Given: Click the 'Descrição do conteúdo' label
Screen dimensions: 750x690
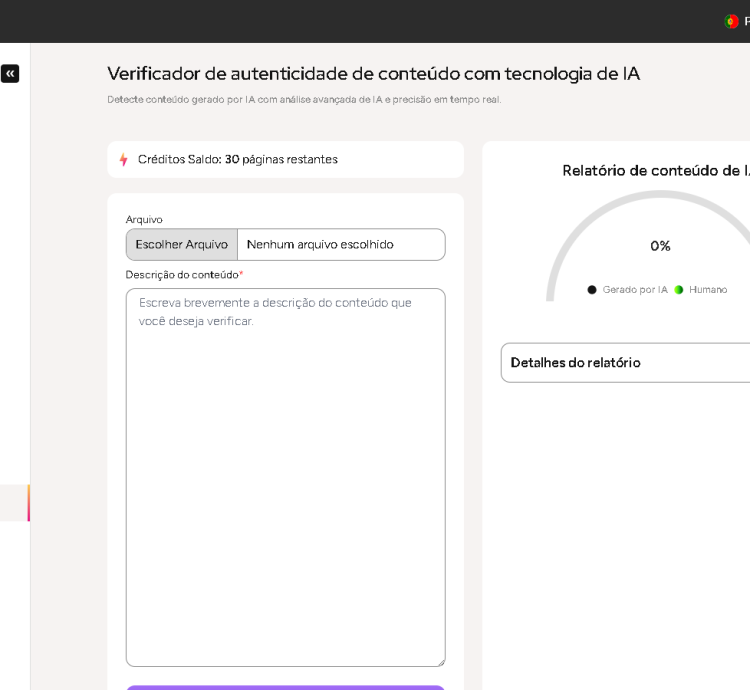Looking at the screenshot, I should click(182, 274).
